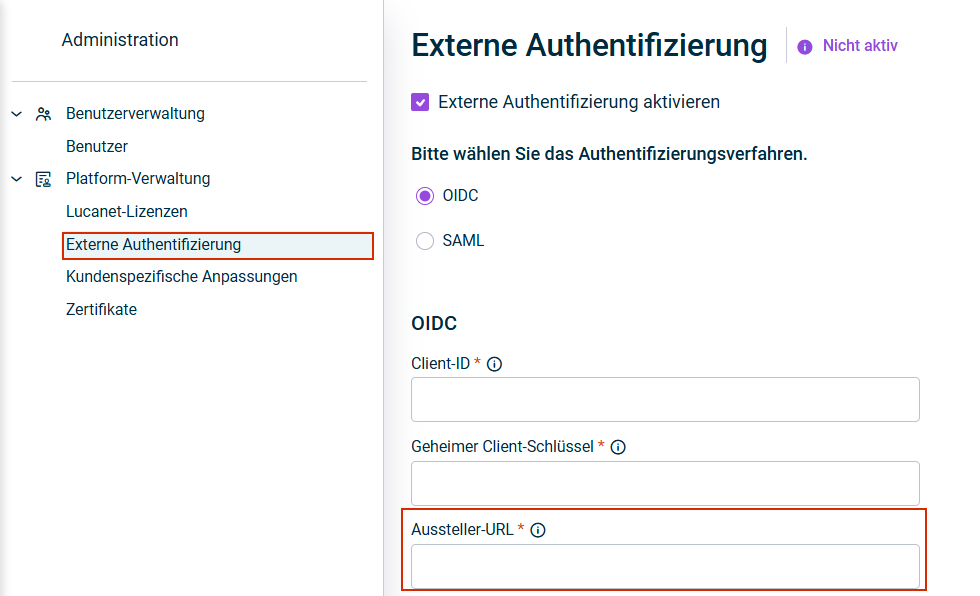Open the Zertifikate page

coord(101,310)
